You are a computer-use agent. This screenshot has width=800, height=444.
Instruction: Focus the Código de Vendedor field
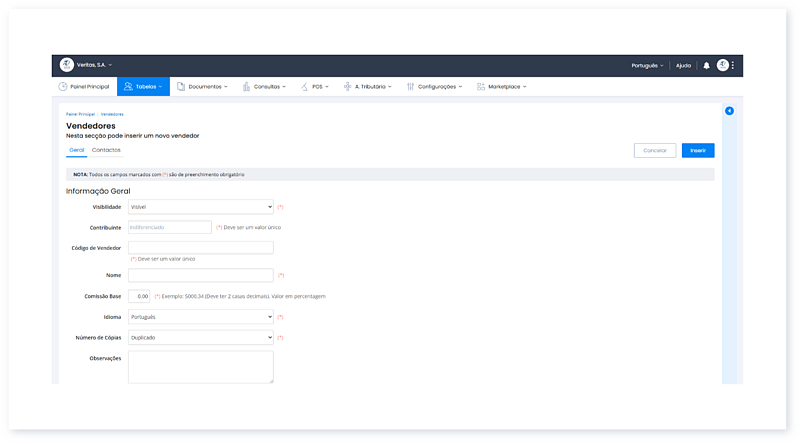(200, 247)
